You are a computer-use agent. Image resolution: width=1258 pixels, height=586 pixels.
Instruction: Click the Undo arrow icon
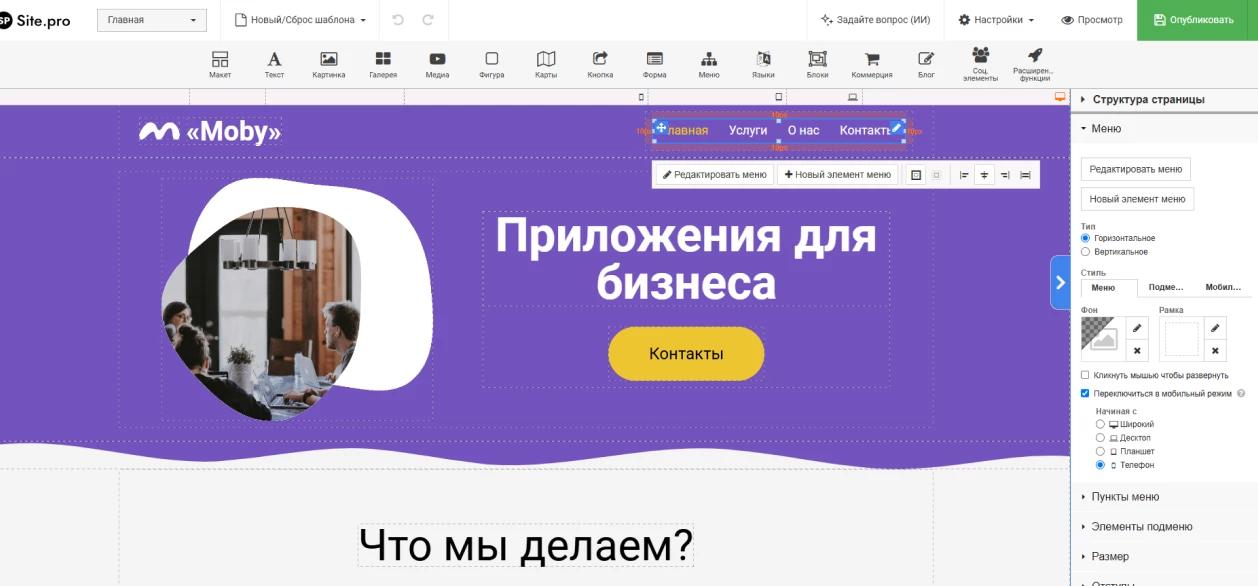pos(398,20)
